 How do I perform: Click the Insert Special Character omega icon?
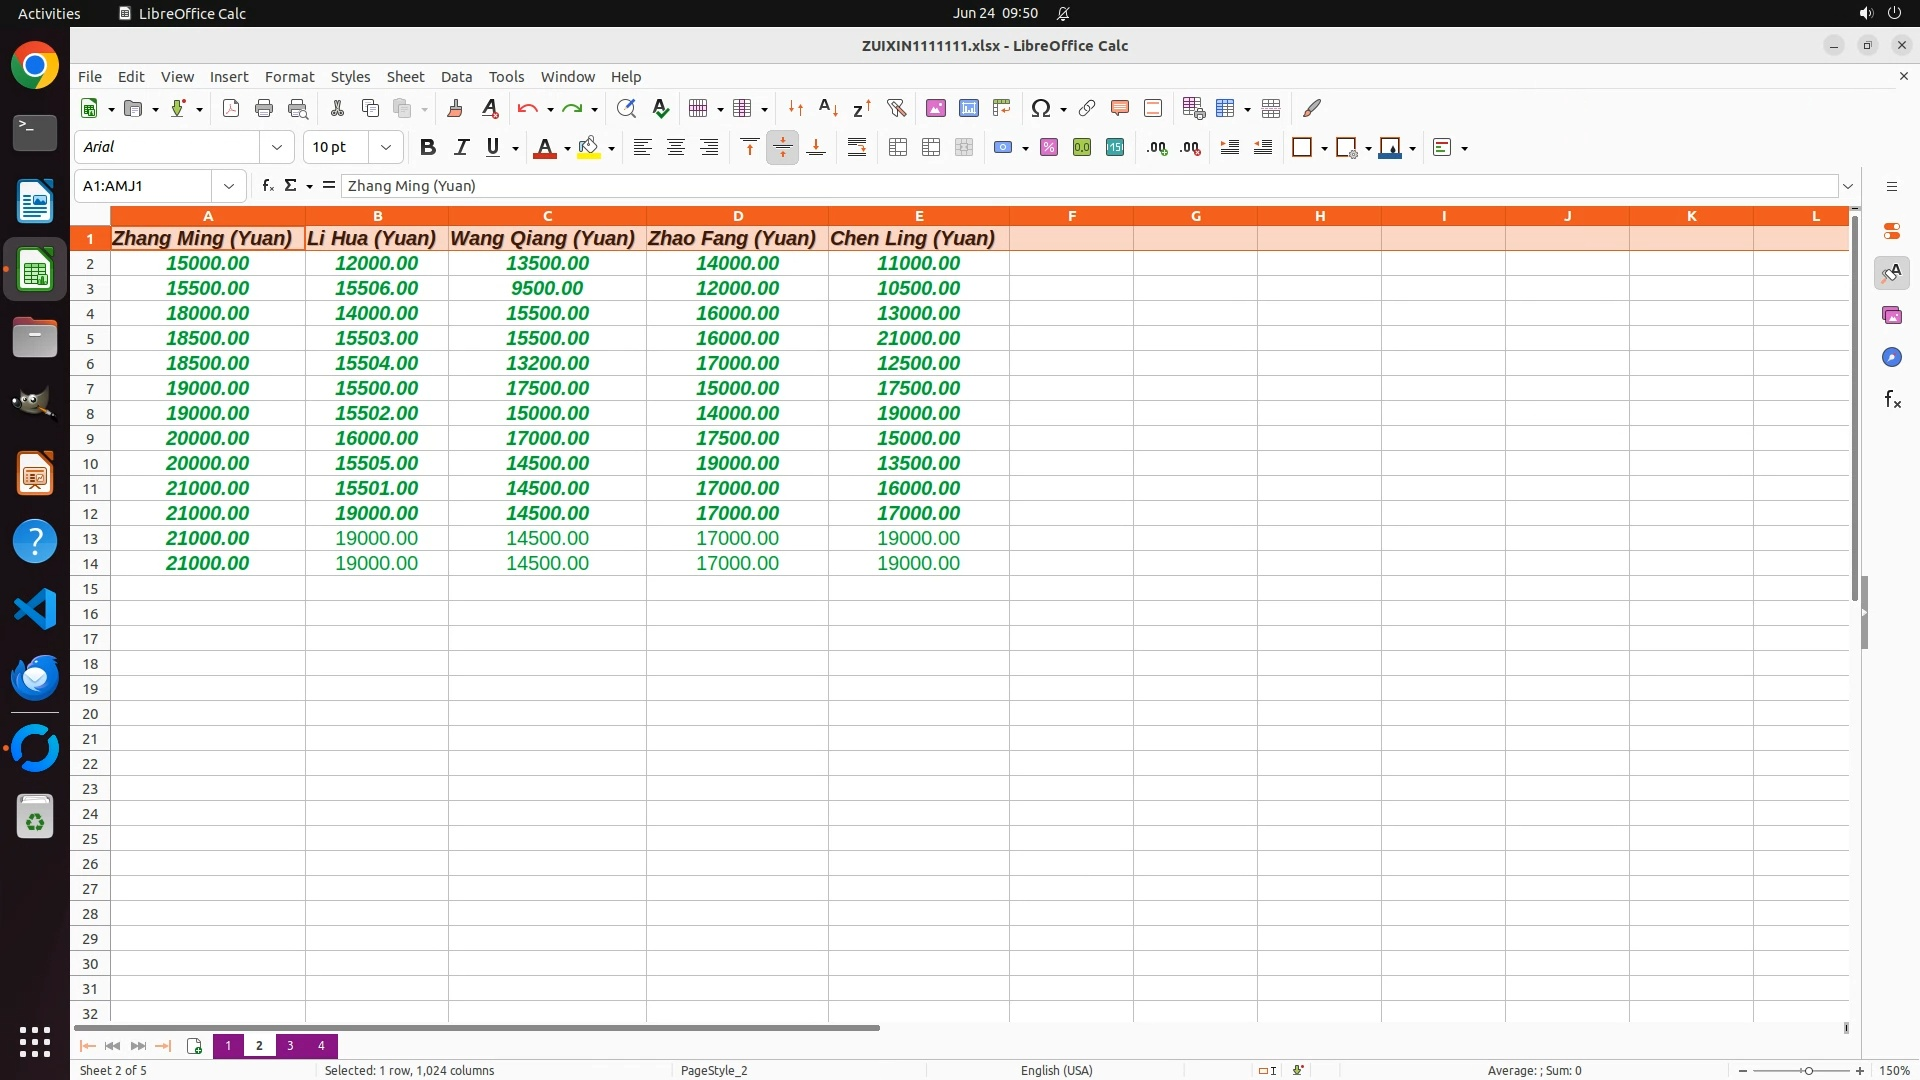pyautogui.click(x=1040, y=108)
